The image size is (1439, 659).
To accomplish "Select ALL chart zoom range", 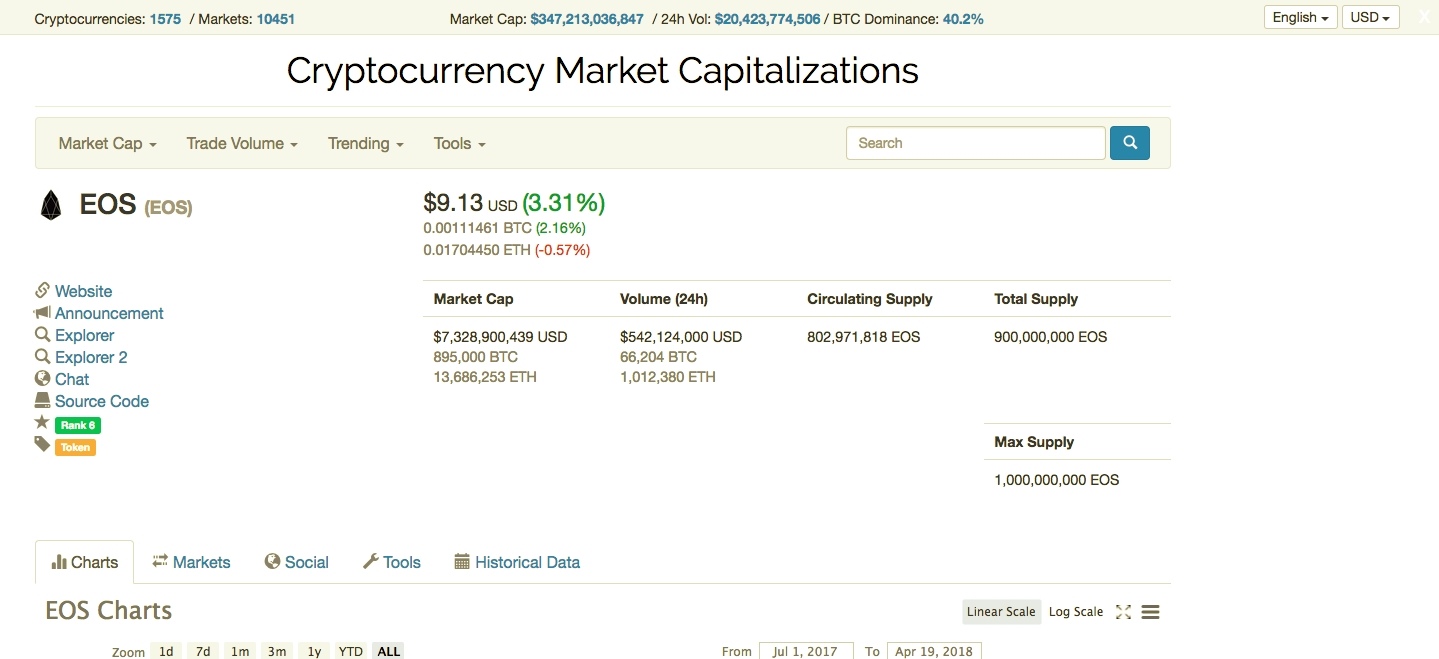I will coord(389,651).
